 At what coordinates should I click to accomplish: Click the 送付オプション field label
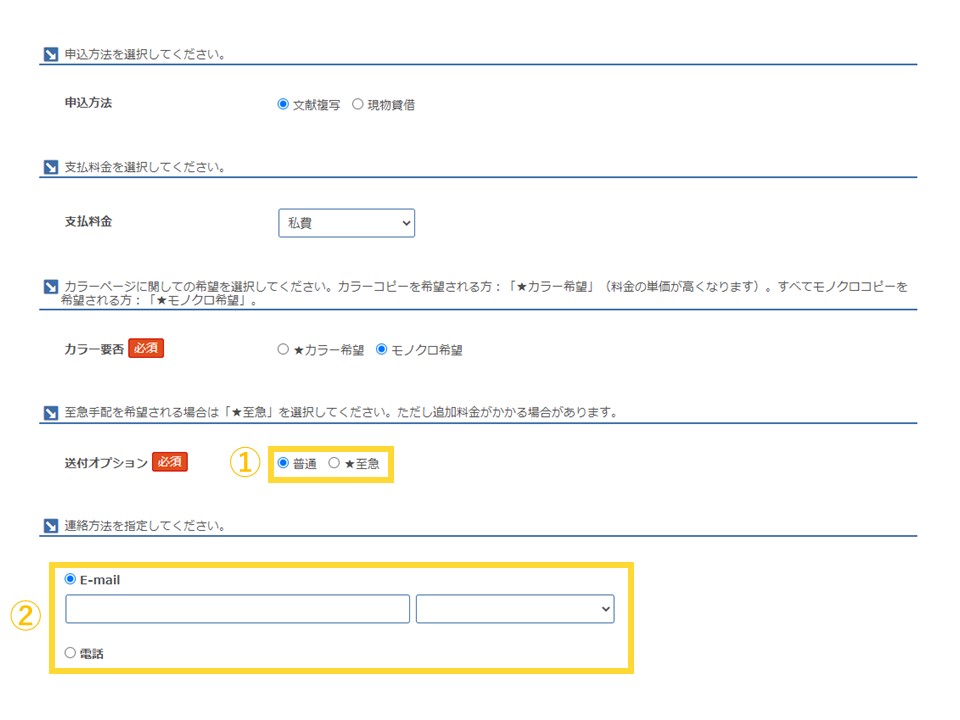click(x=106, y=463)
